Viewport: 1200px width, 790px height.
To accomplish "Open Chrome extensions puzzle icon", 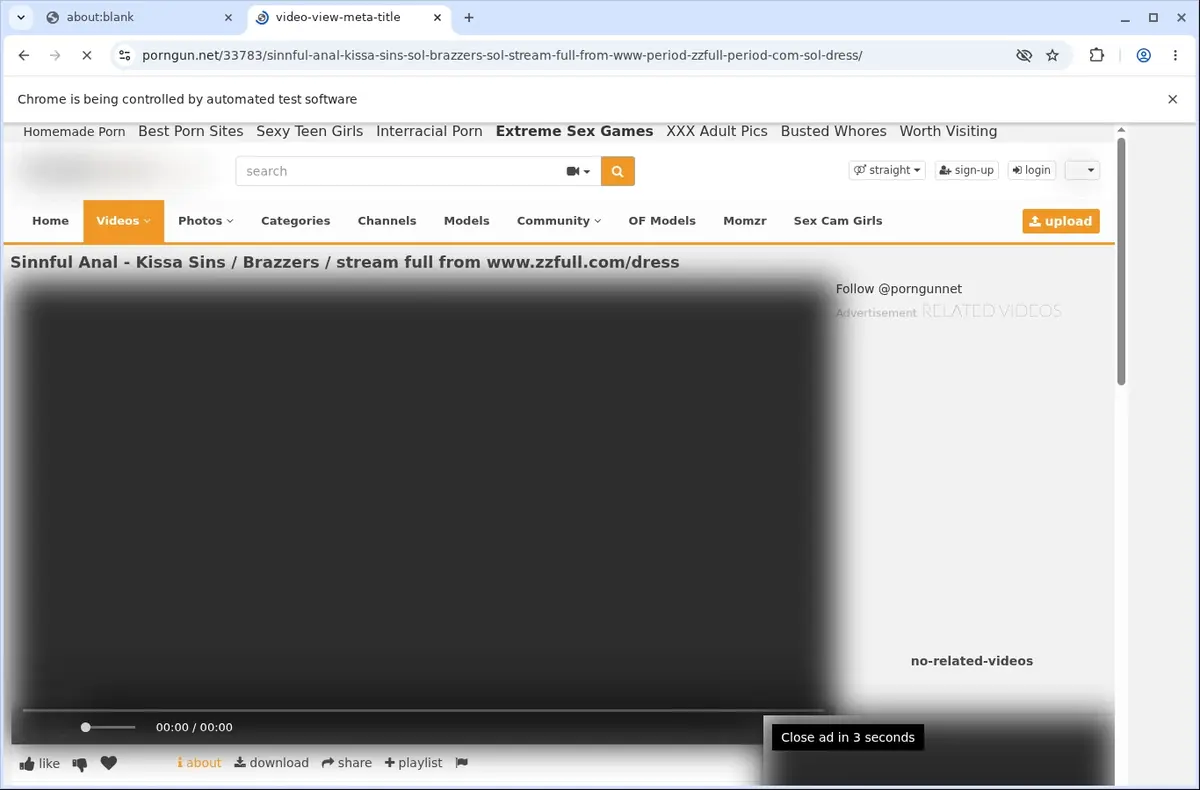I will point(1097,56).
